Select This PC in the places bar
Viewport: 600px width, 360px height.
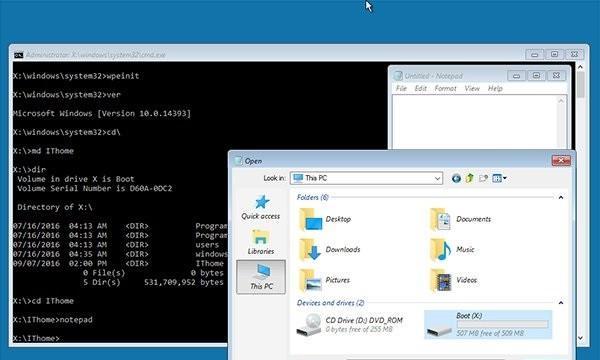(261, 277)
